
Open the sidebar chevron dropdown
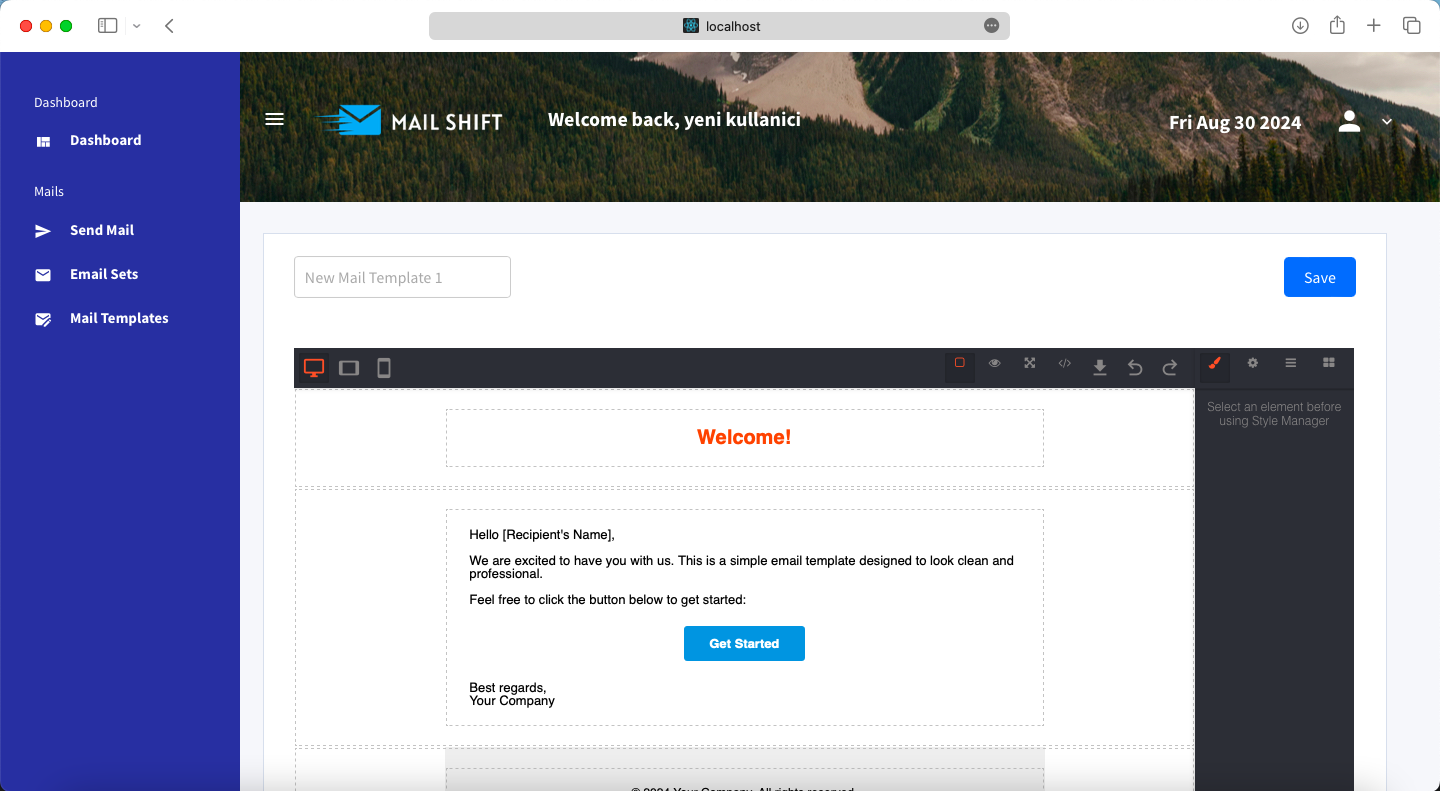click(137, 25)
